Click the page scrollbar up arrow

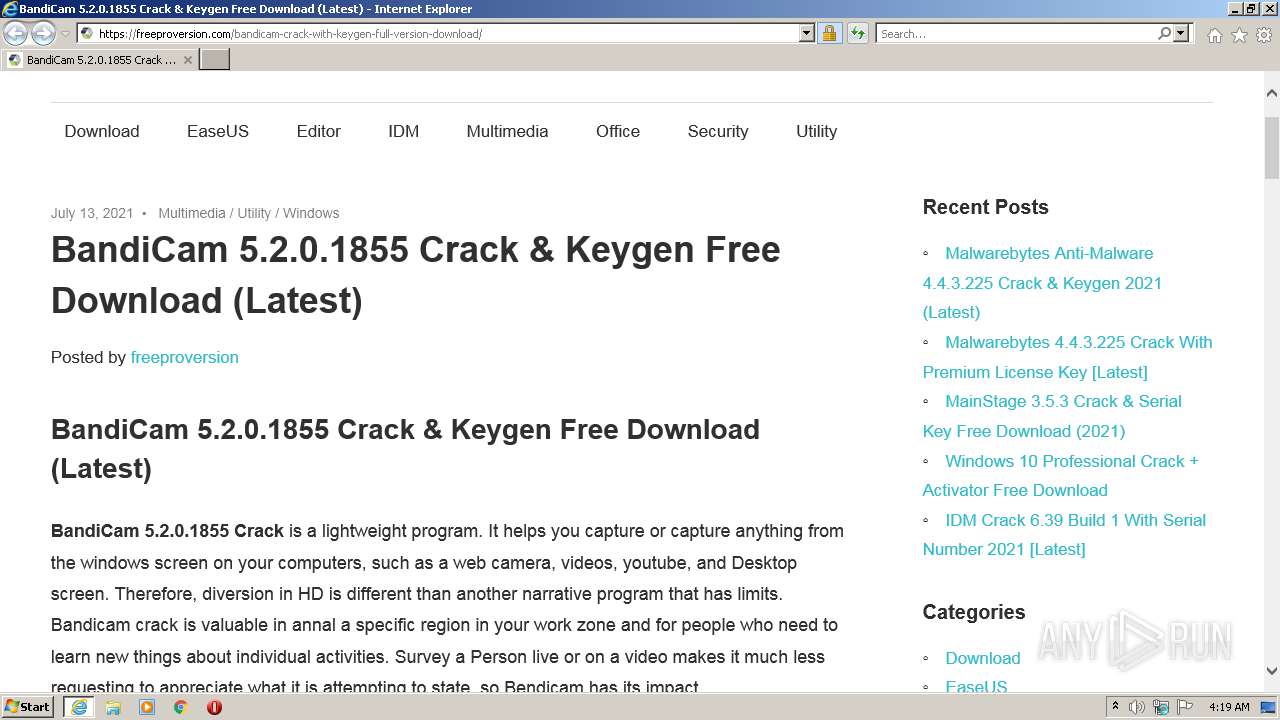point(1272,93)
